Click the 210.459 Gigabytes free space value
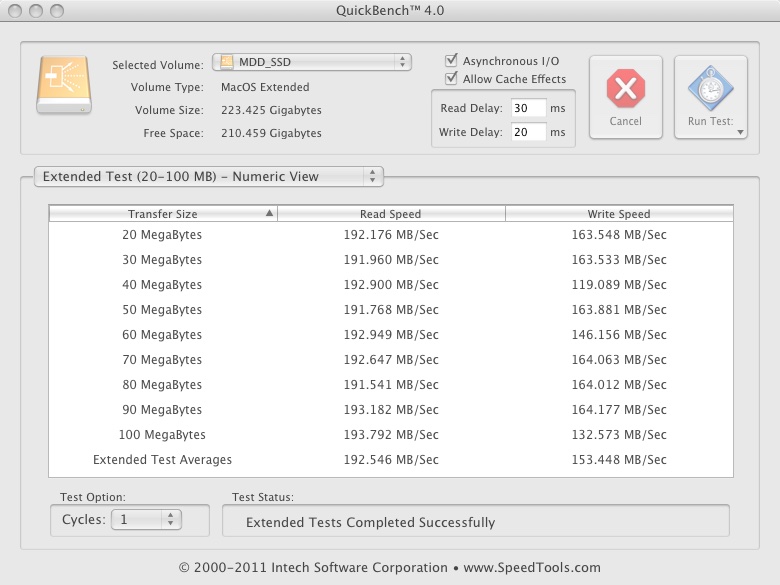780x585 pixels. click(x=271, y=133)
